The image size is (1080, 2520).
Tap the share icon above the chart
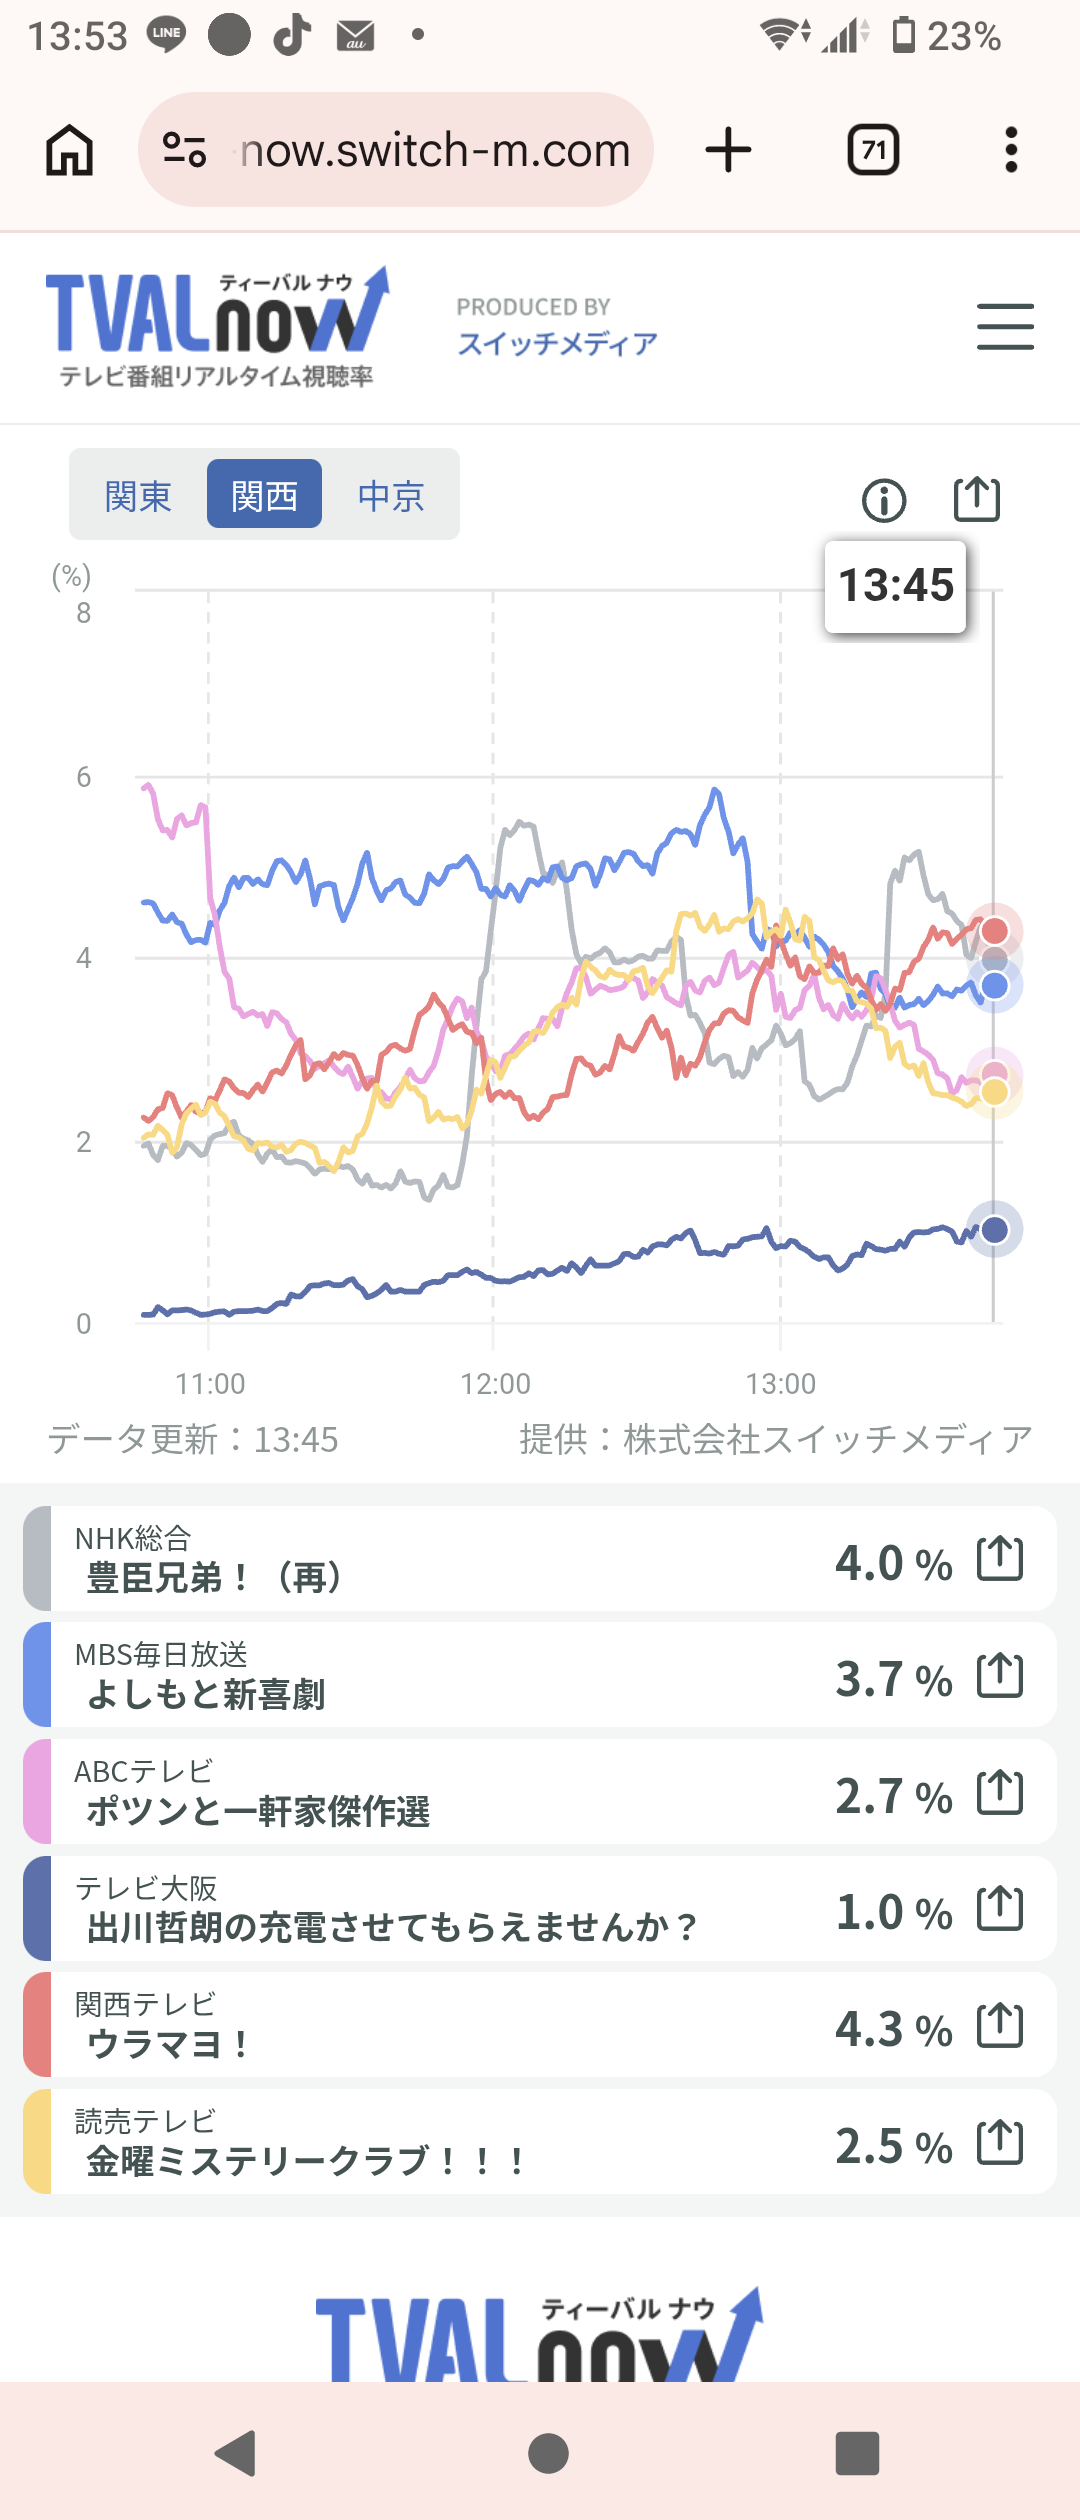coord(976,499)
